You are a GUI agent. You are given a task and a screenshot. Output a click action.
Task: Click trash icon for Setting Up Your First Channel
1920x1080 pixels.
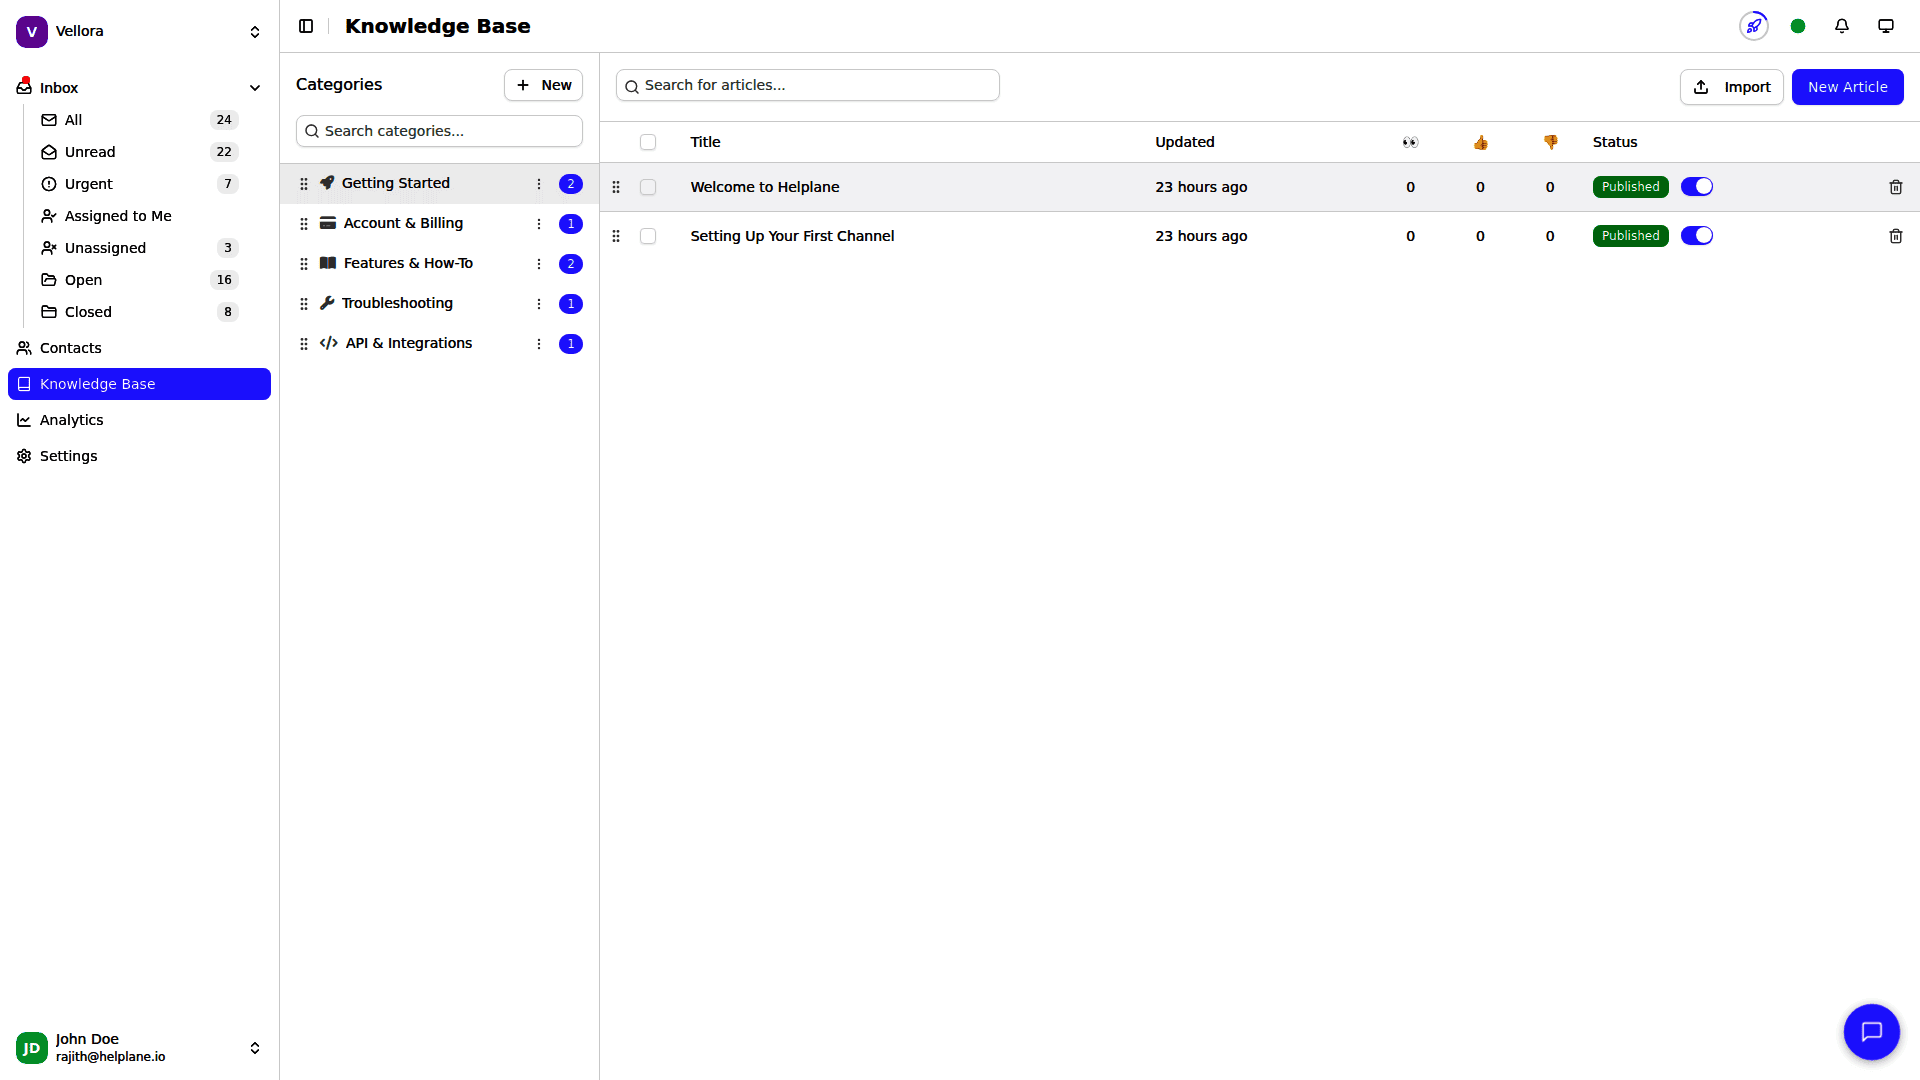(1895, 236)
